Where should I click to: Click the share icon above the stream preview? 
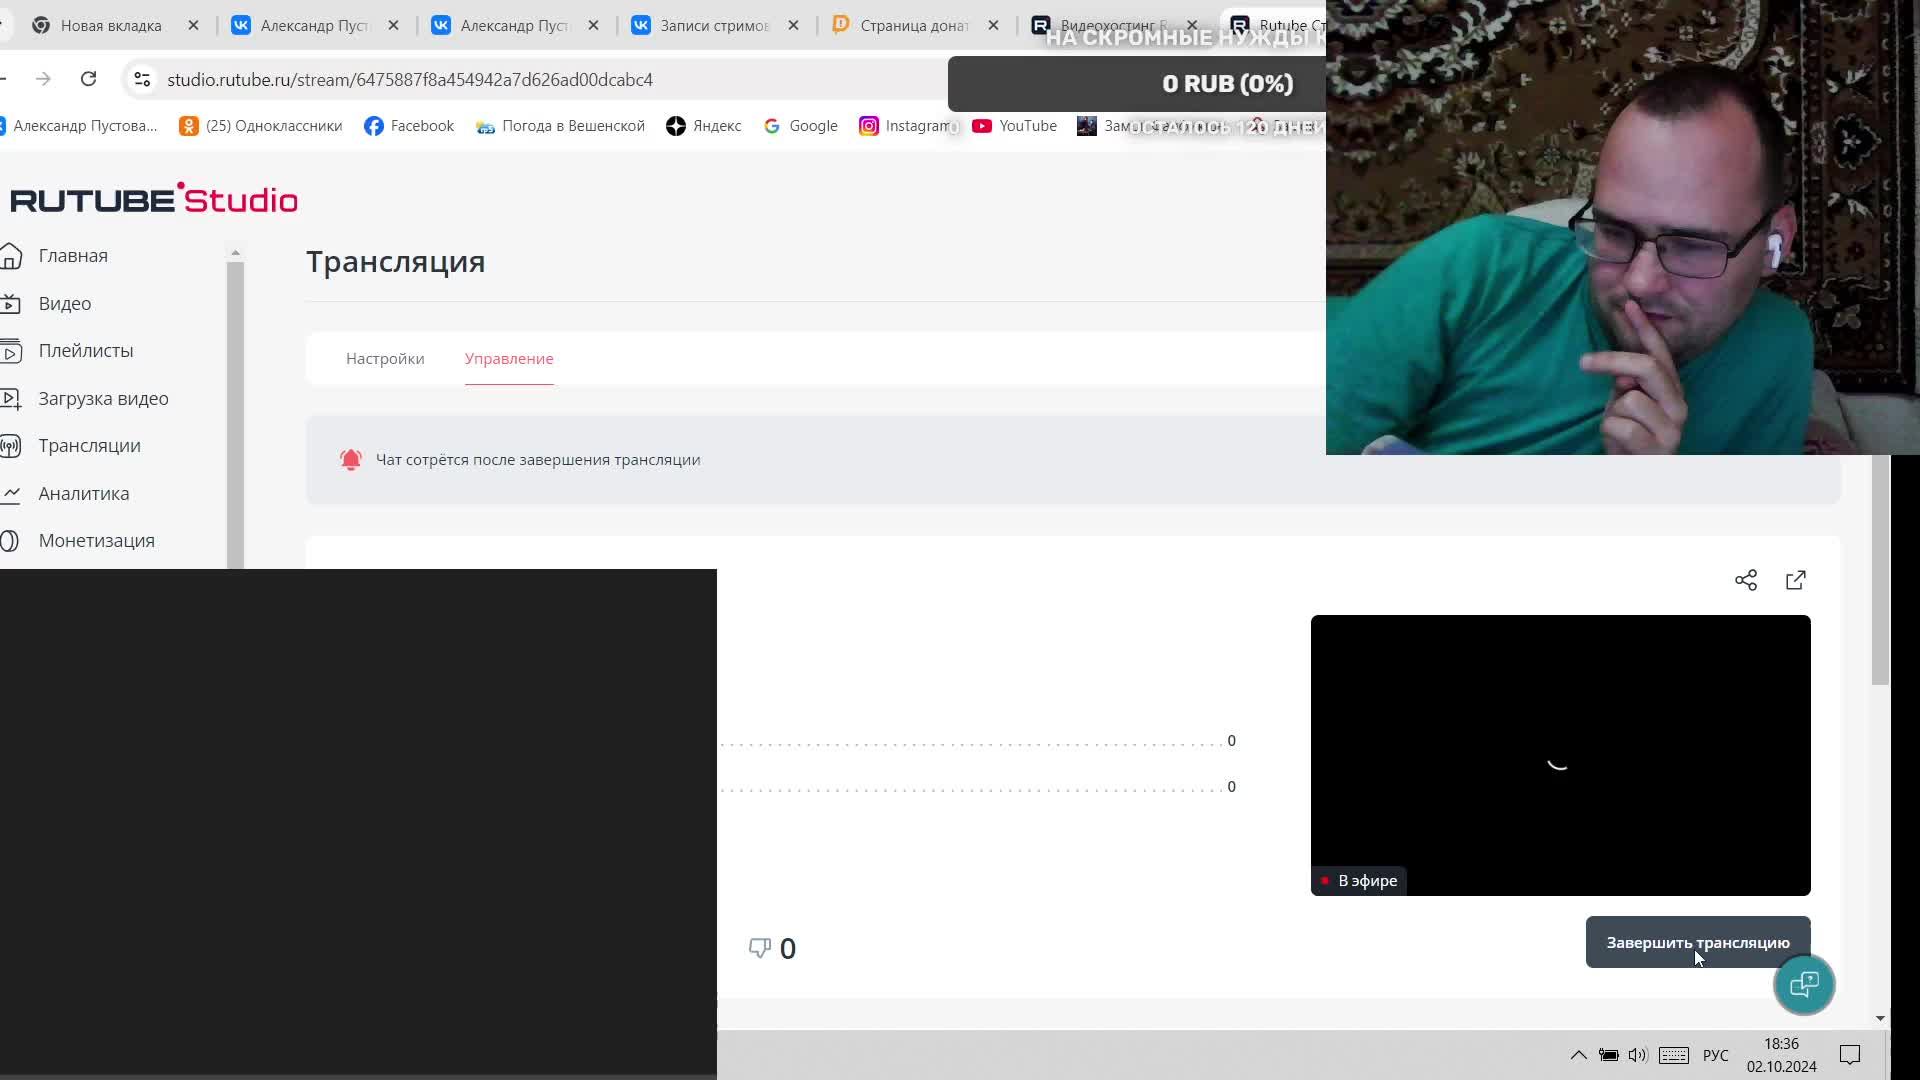tap(1745, 580)
